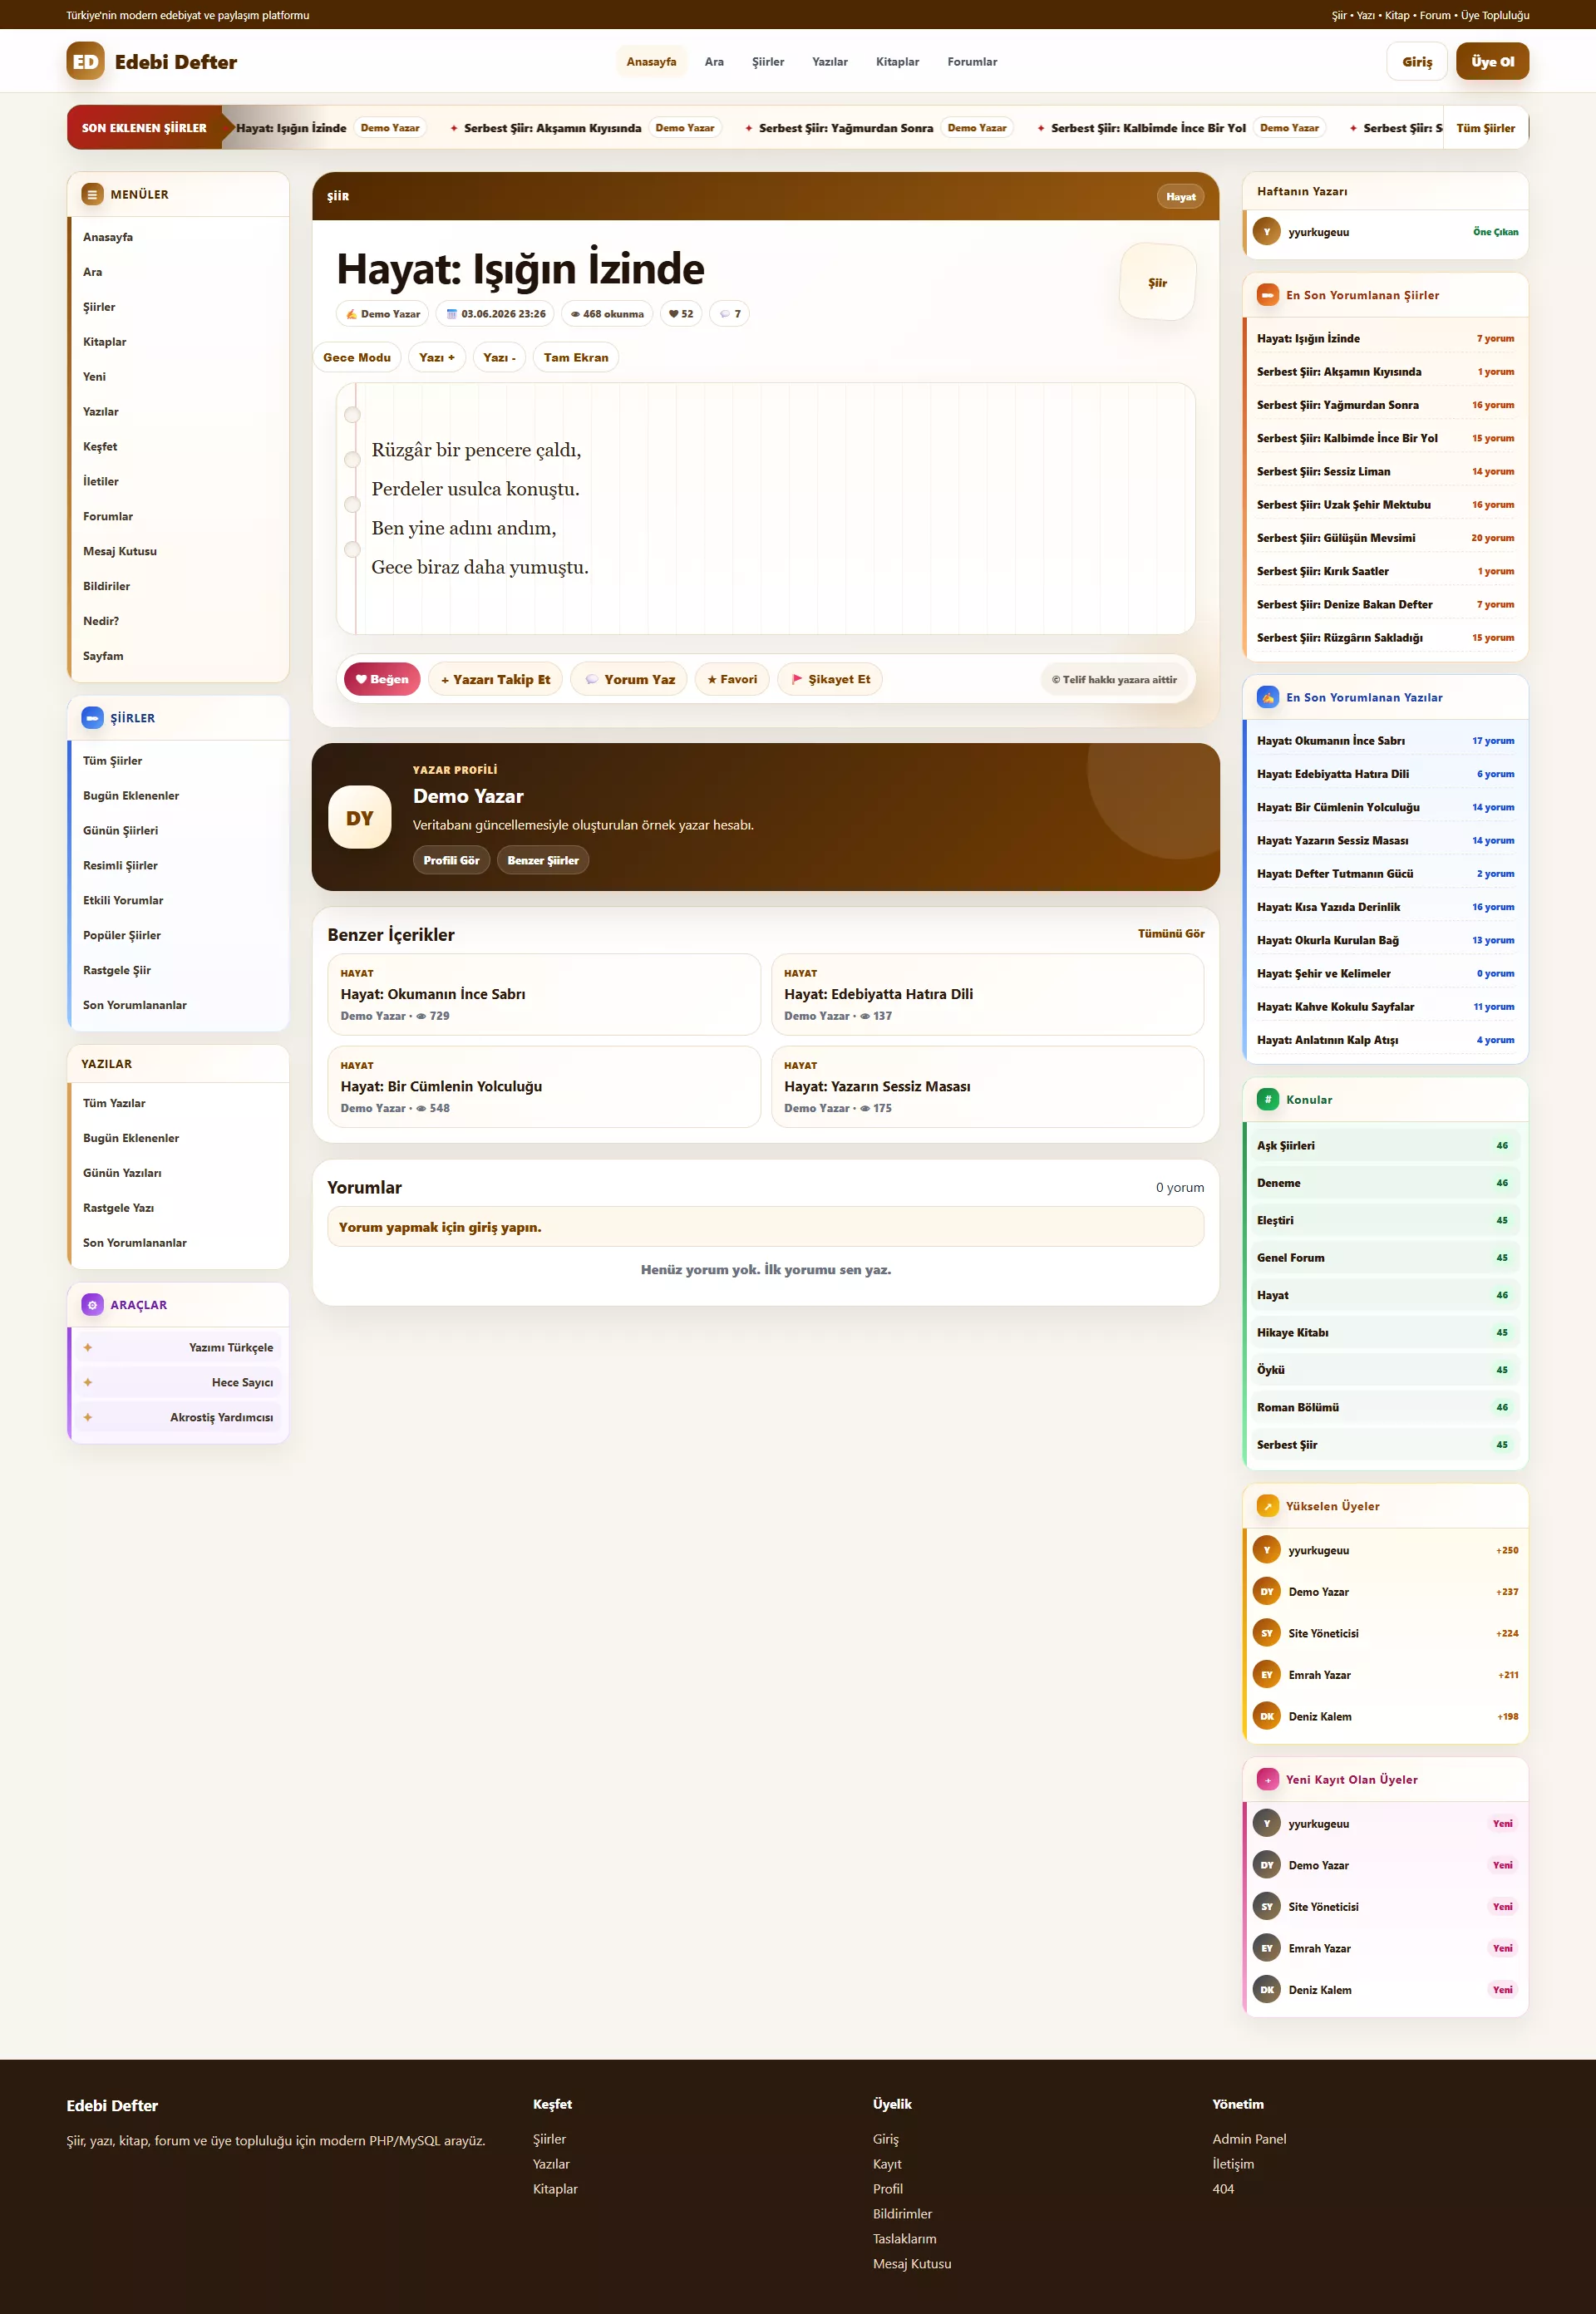This screenshot has height=2314, width=1596.
Task: Click the star icon beside Hece Sayıcı
Action: (88, 1383)
